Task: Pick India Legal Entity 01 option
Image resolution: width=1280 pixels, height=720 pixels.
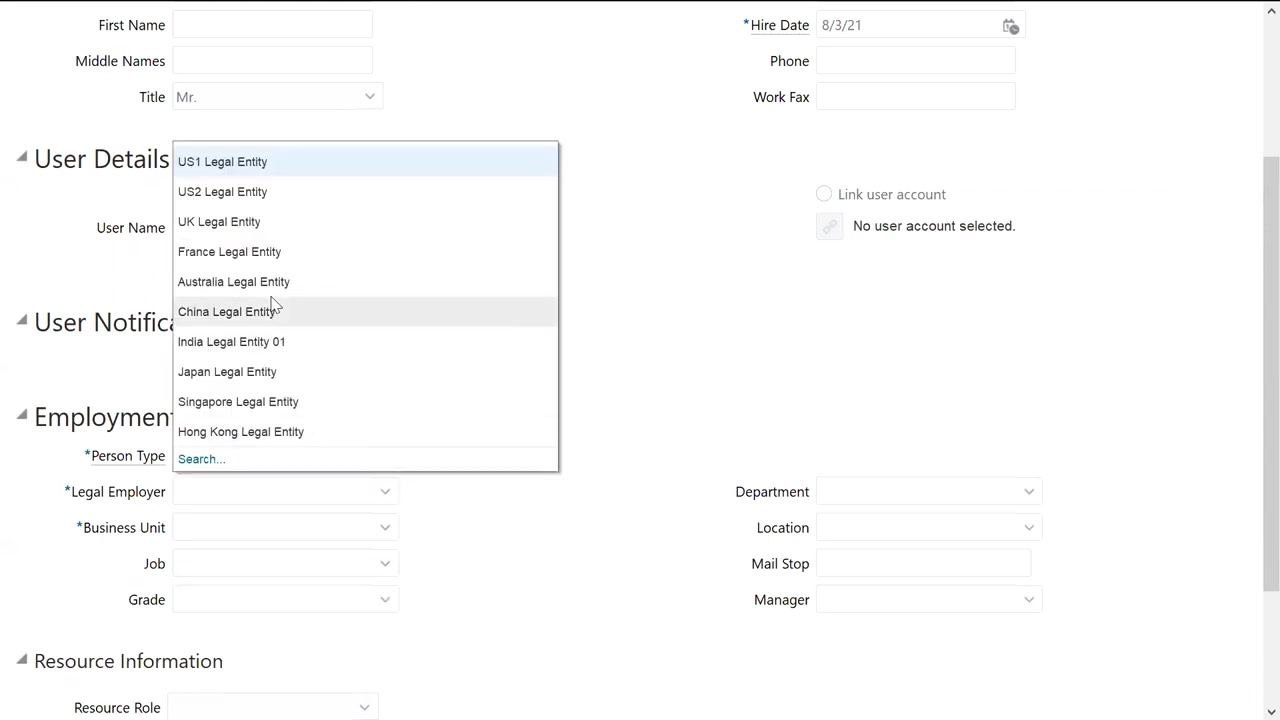Action: tap(365, 342)
